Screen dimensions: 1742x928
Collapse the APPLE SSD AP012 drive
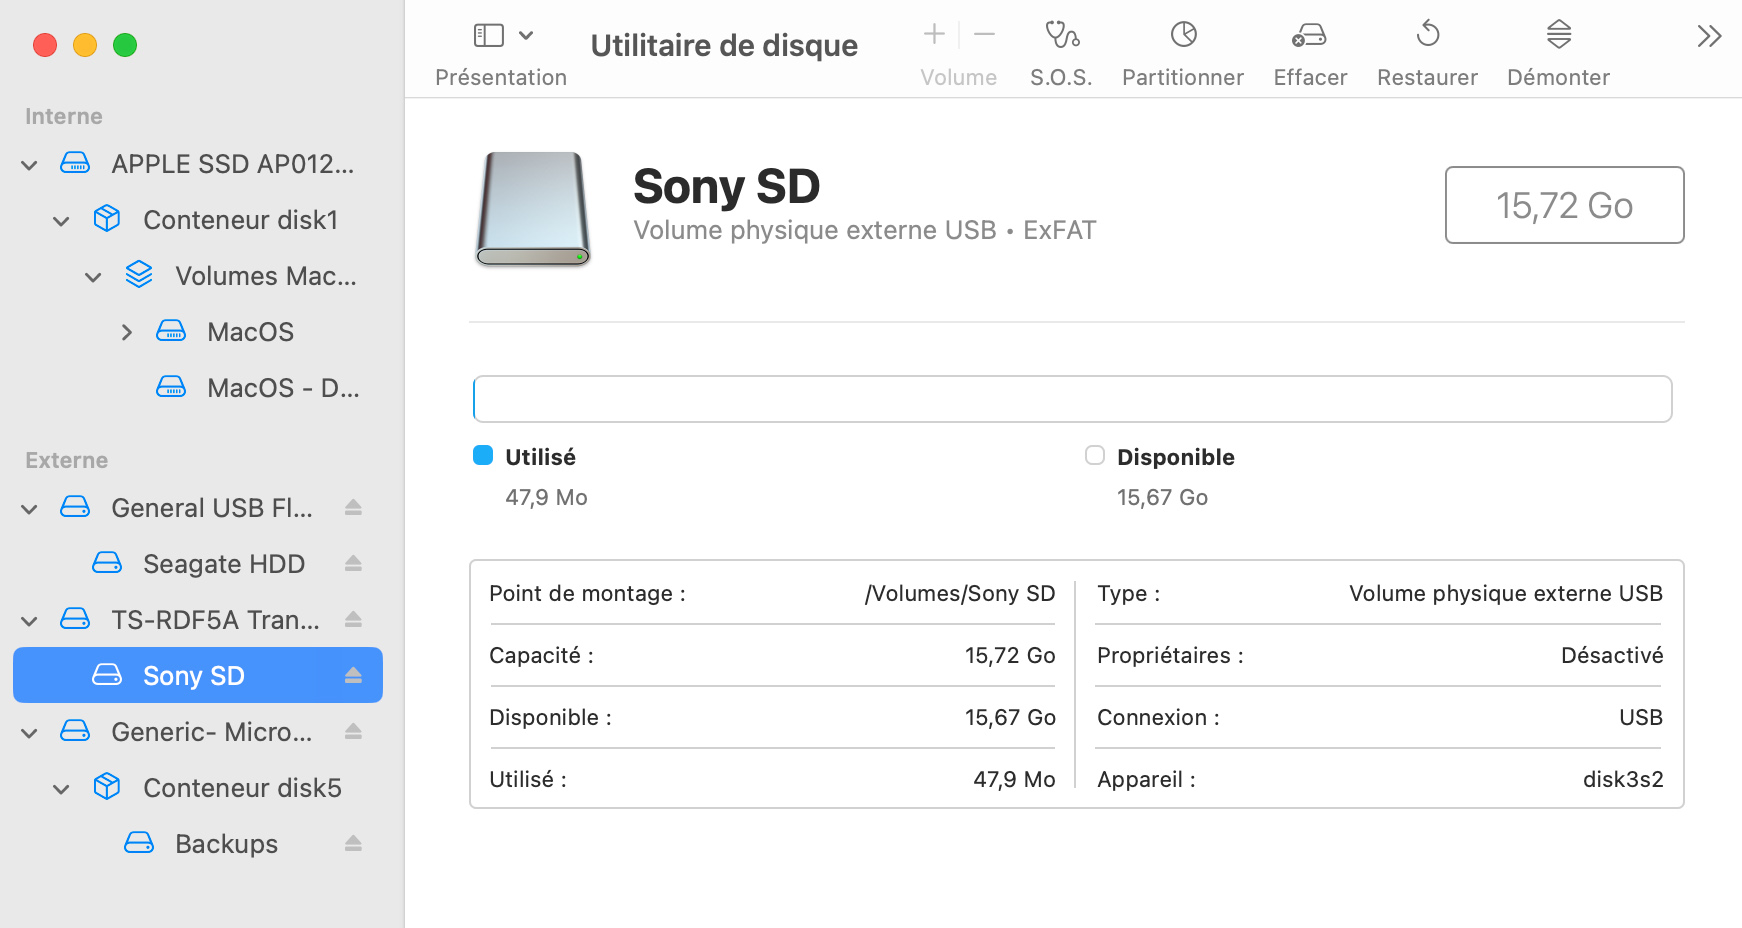coord(29,164)
